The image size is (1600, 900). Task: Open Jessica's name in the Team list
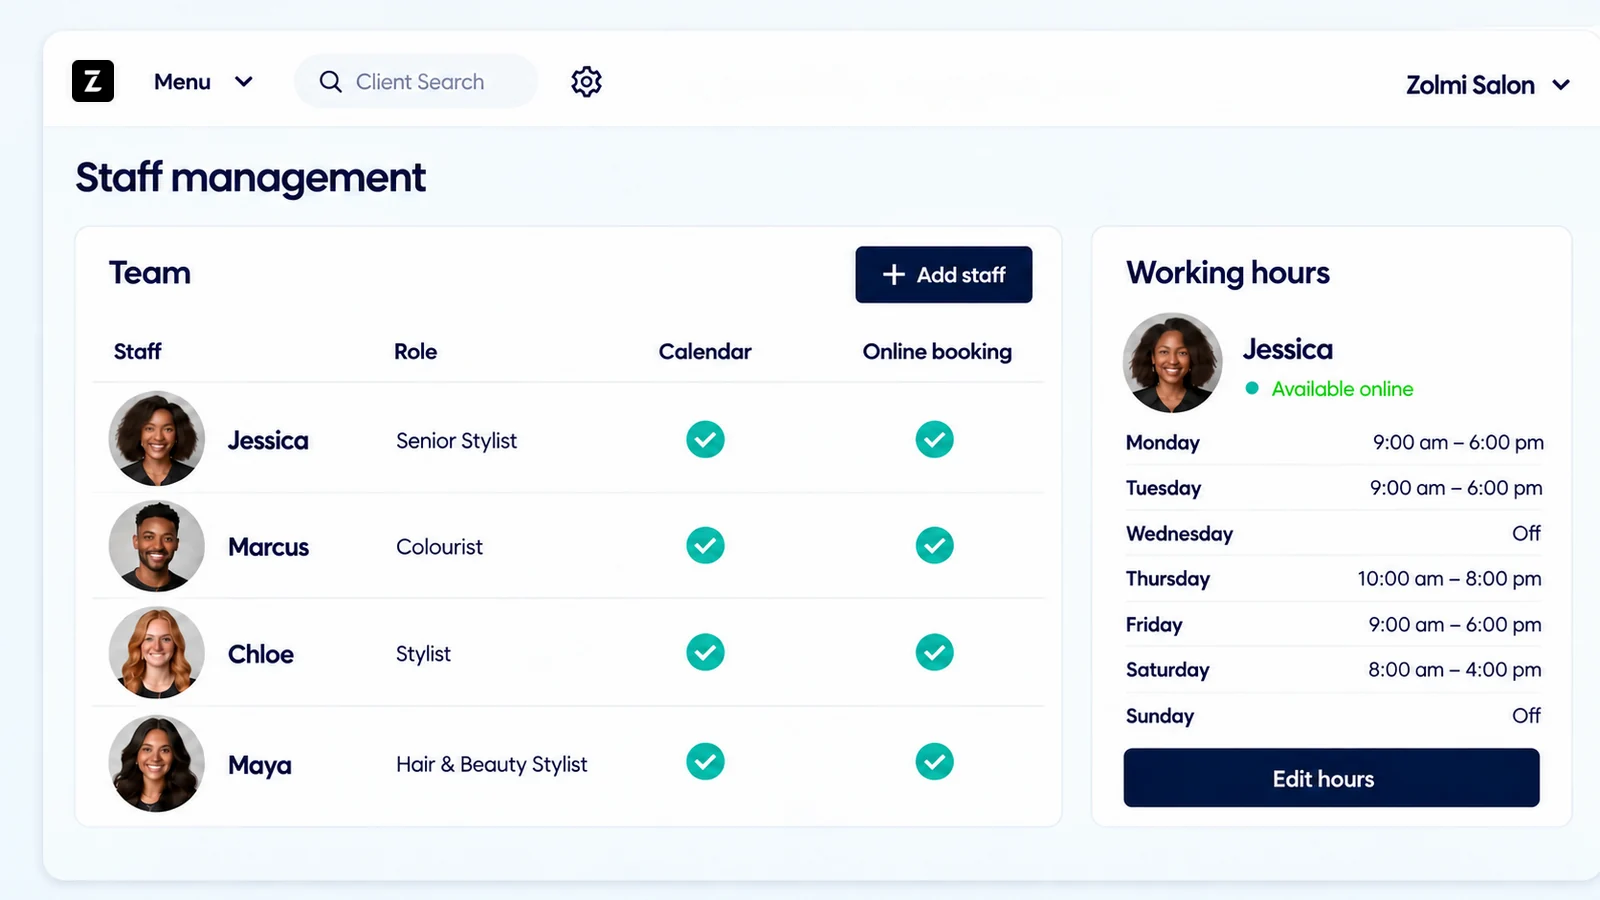268,441
